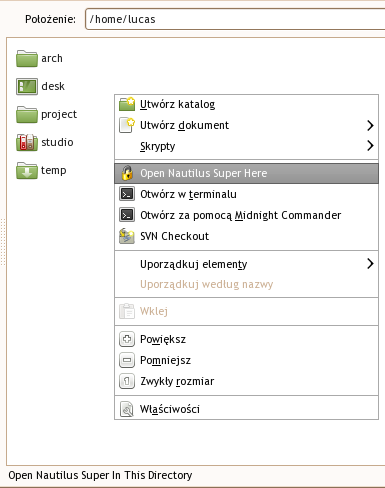Screen dimensions: 385x488
Task: Click the project folder icon
Action: point(27,114)
